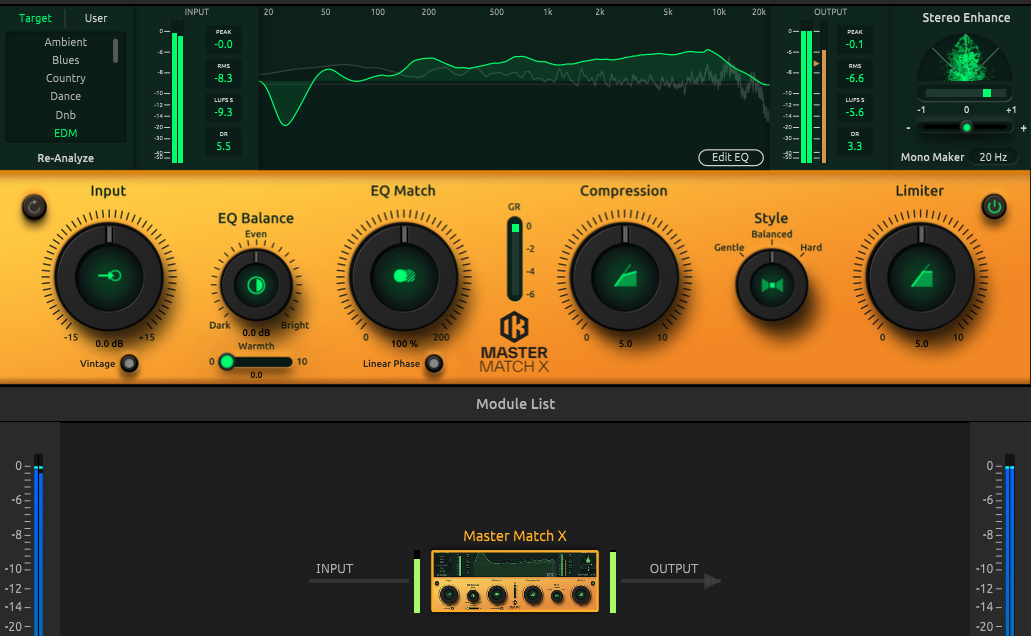Click the Dark EQ Balance label
Screen dimensions: 1031x636
click(x=220, y=326)
